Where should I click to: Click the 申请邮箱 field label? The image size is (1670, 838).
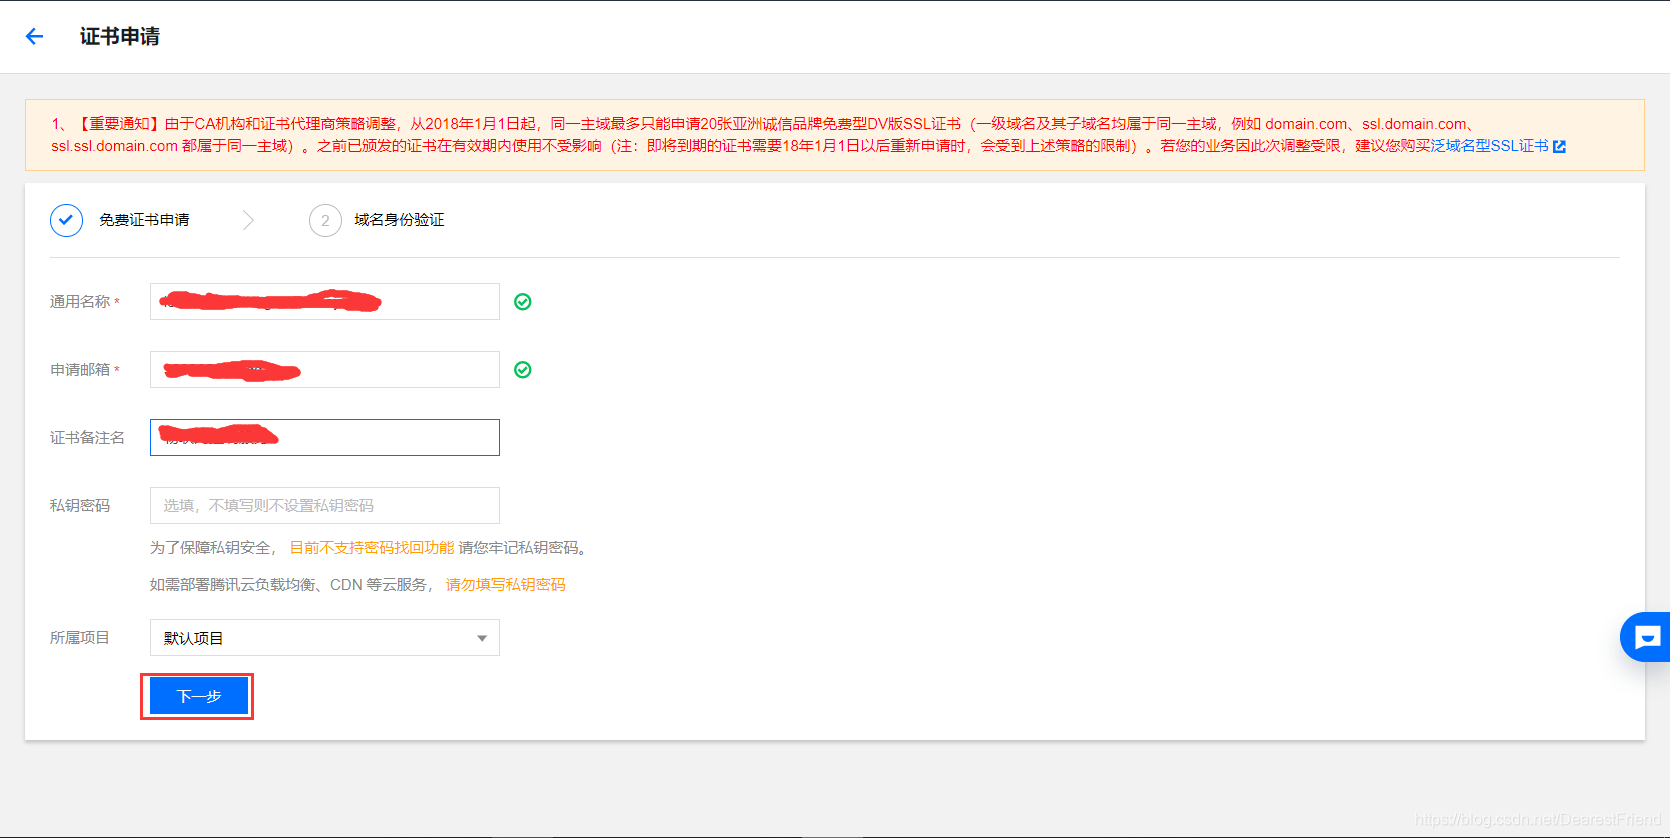pyautogui.click(x=80, y=370)
